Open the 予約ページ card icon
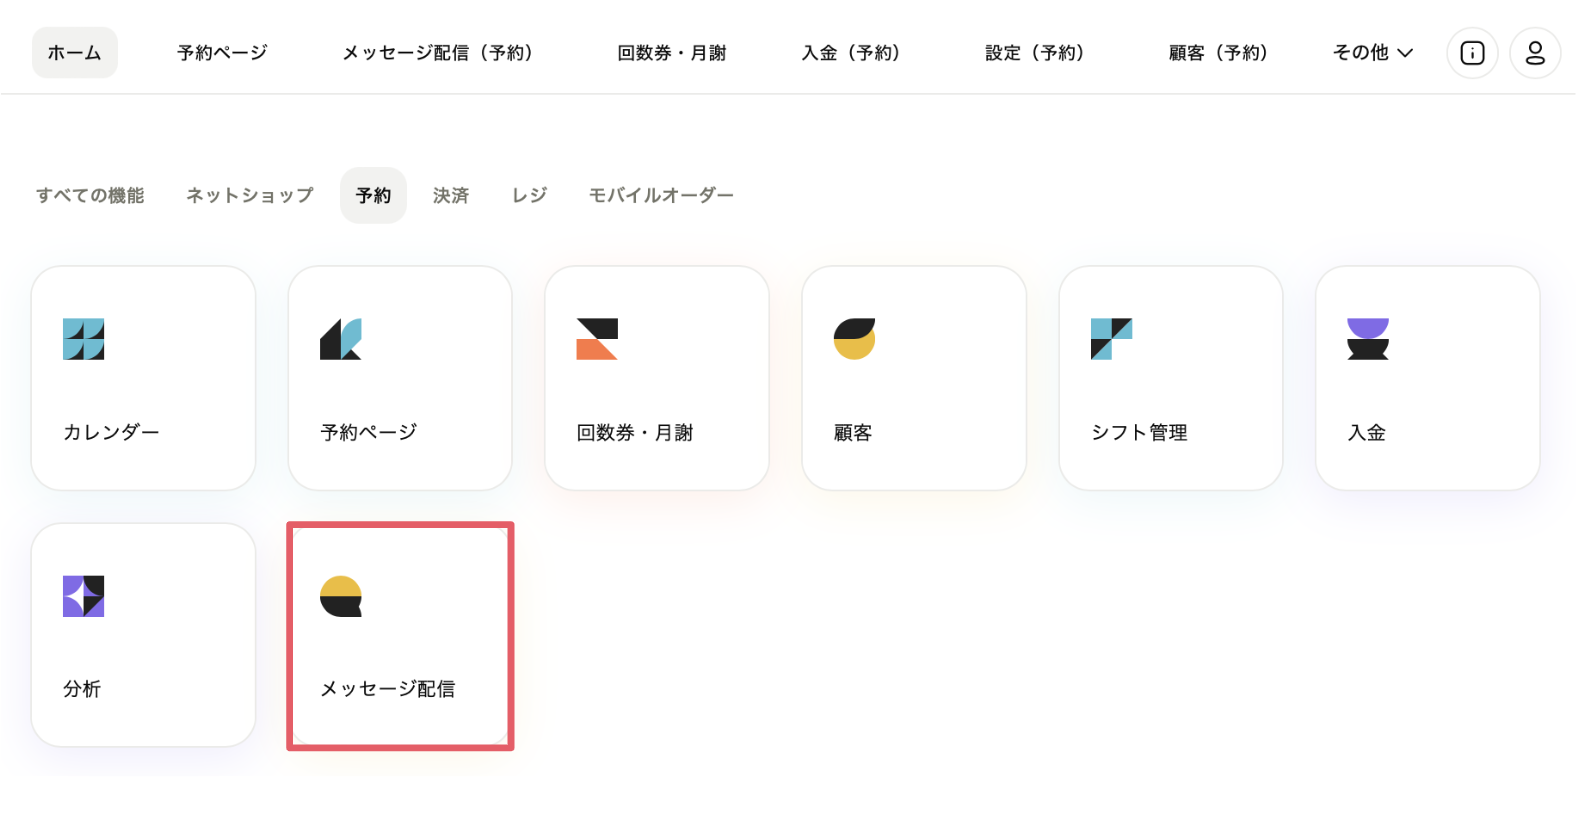The height and width of the screenshot is (822, 1584). pyautogui.click(x=341, y=339)
